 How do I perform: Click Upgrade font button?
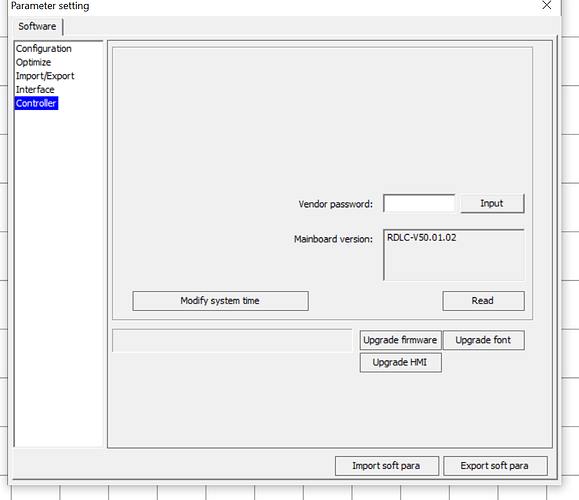tap(483, 340)
